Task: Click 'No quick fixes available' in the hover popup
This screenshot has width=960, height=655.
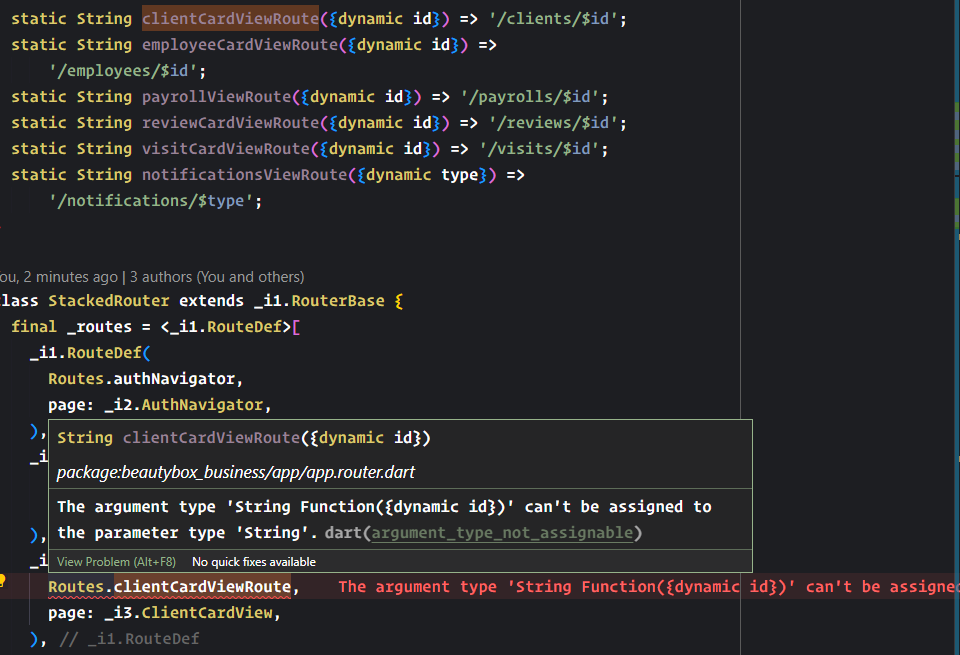Action: [x=254, y=561]
